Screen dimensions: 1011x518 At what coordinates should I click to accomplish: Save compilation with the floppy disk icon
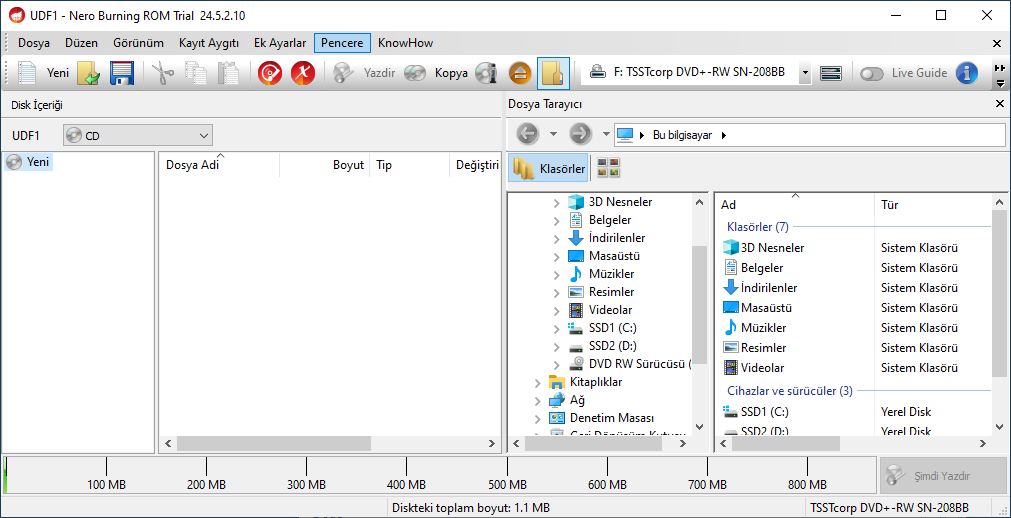coord(121,73)
